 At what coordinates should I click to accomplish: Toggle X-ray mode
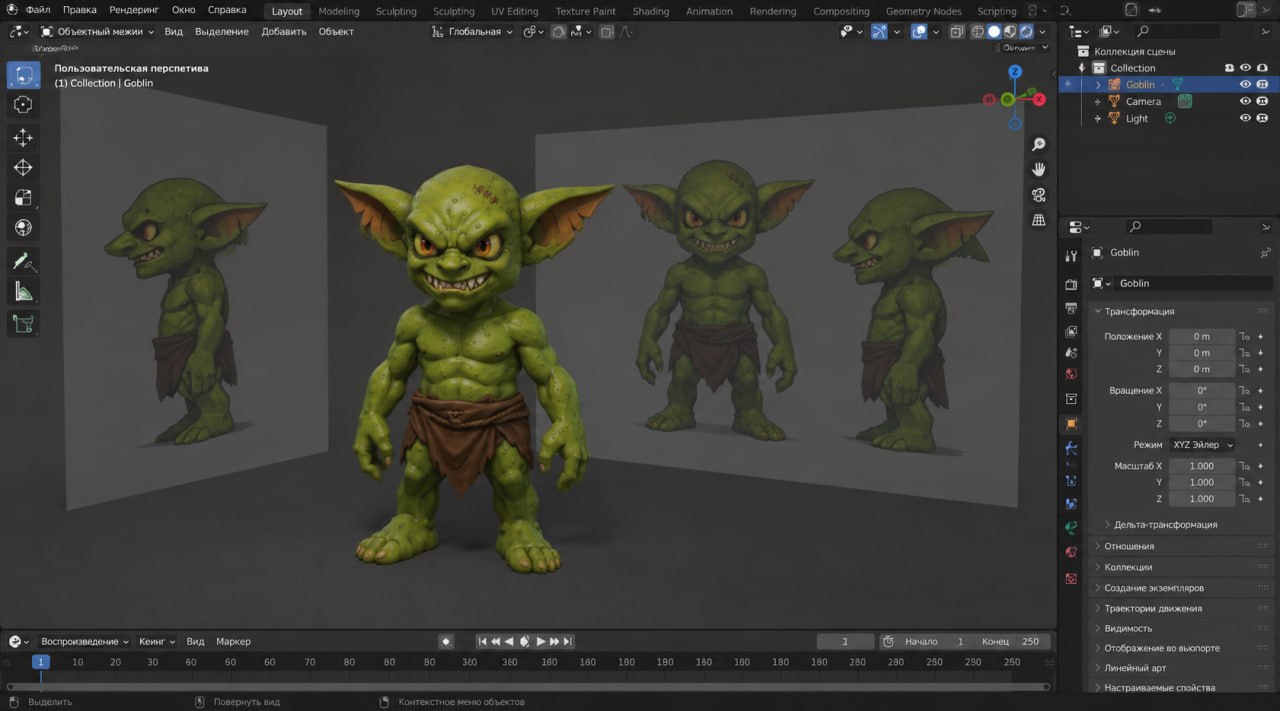pos(956,32)
